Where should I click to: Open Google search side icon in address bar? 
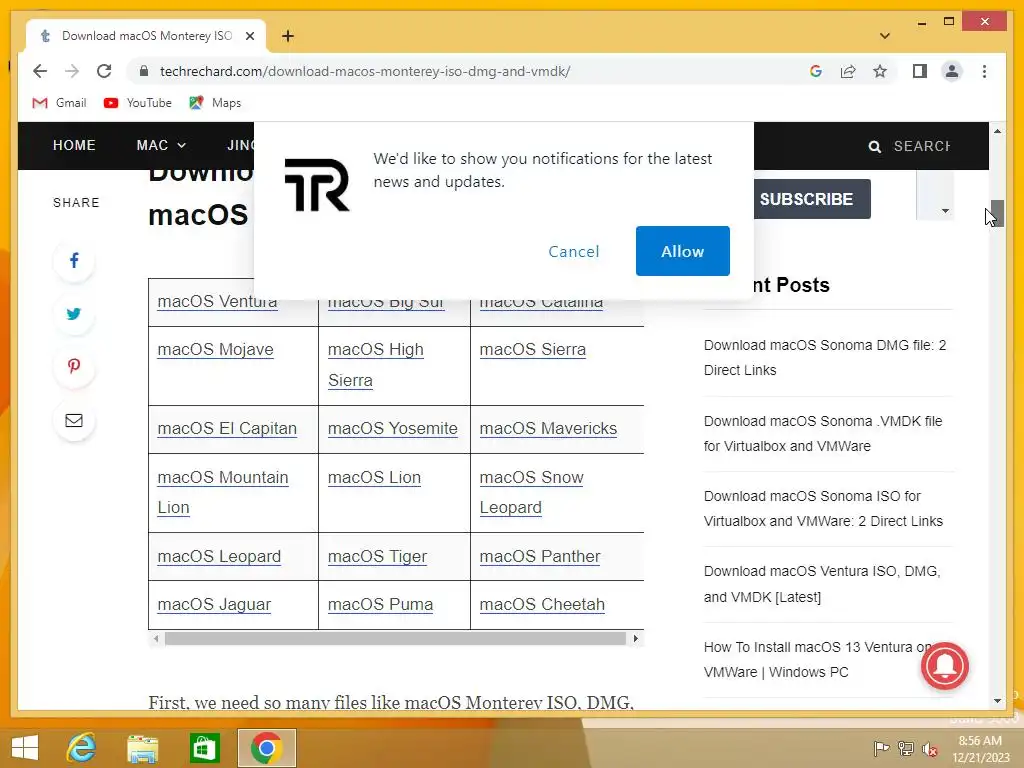coord(816,71)
